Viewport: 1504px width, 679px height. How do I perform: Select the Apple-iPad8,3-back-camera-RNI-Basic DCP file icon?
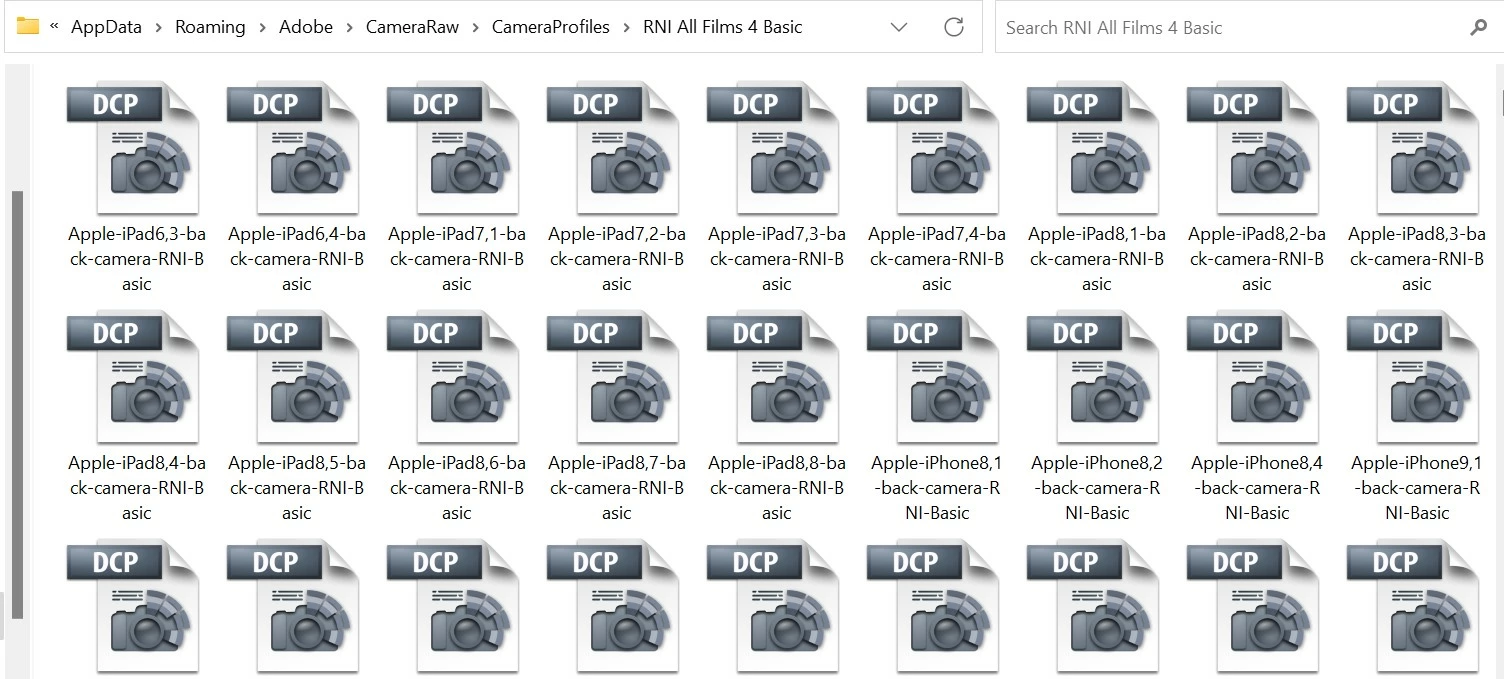coord(1413,148)
